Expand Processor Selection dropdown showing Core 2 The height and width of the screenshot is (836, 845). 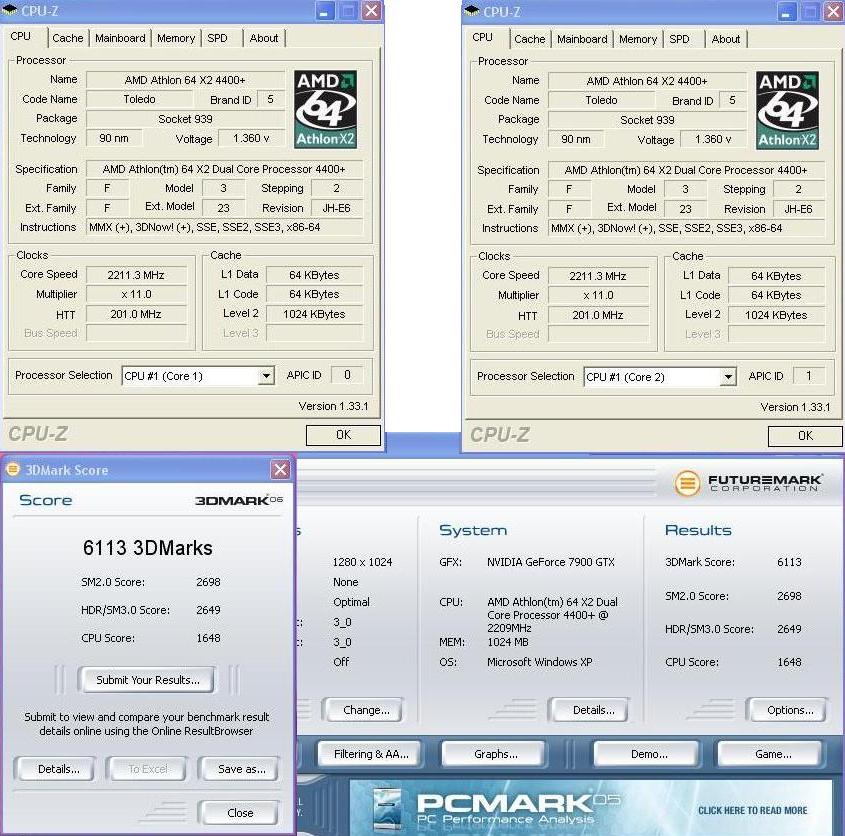[x=728, y=377]
